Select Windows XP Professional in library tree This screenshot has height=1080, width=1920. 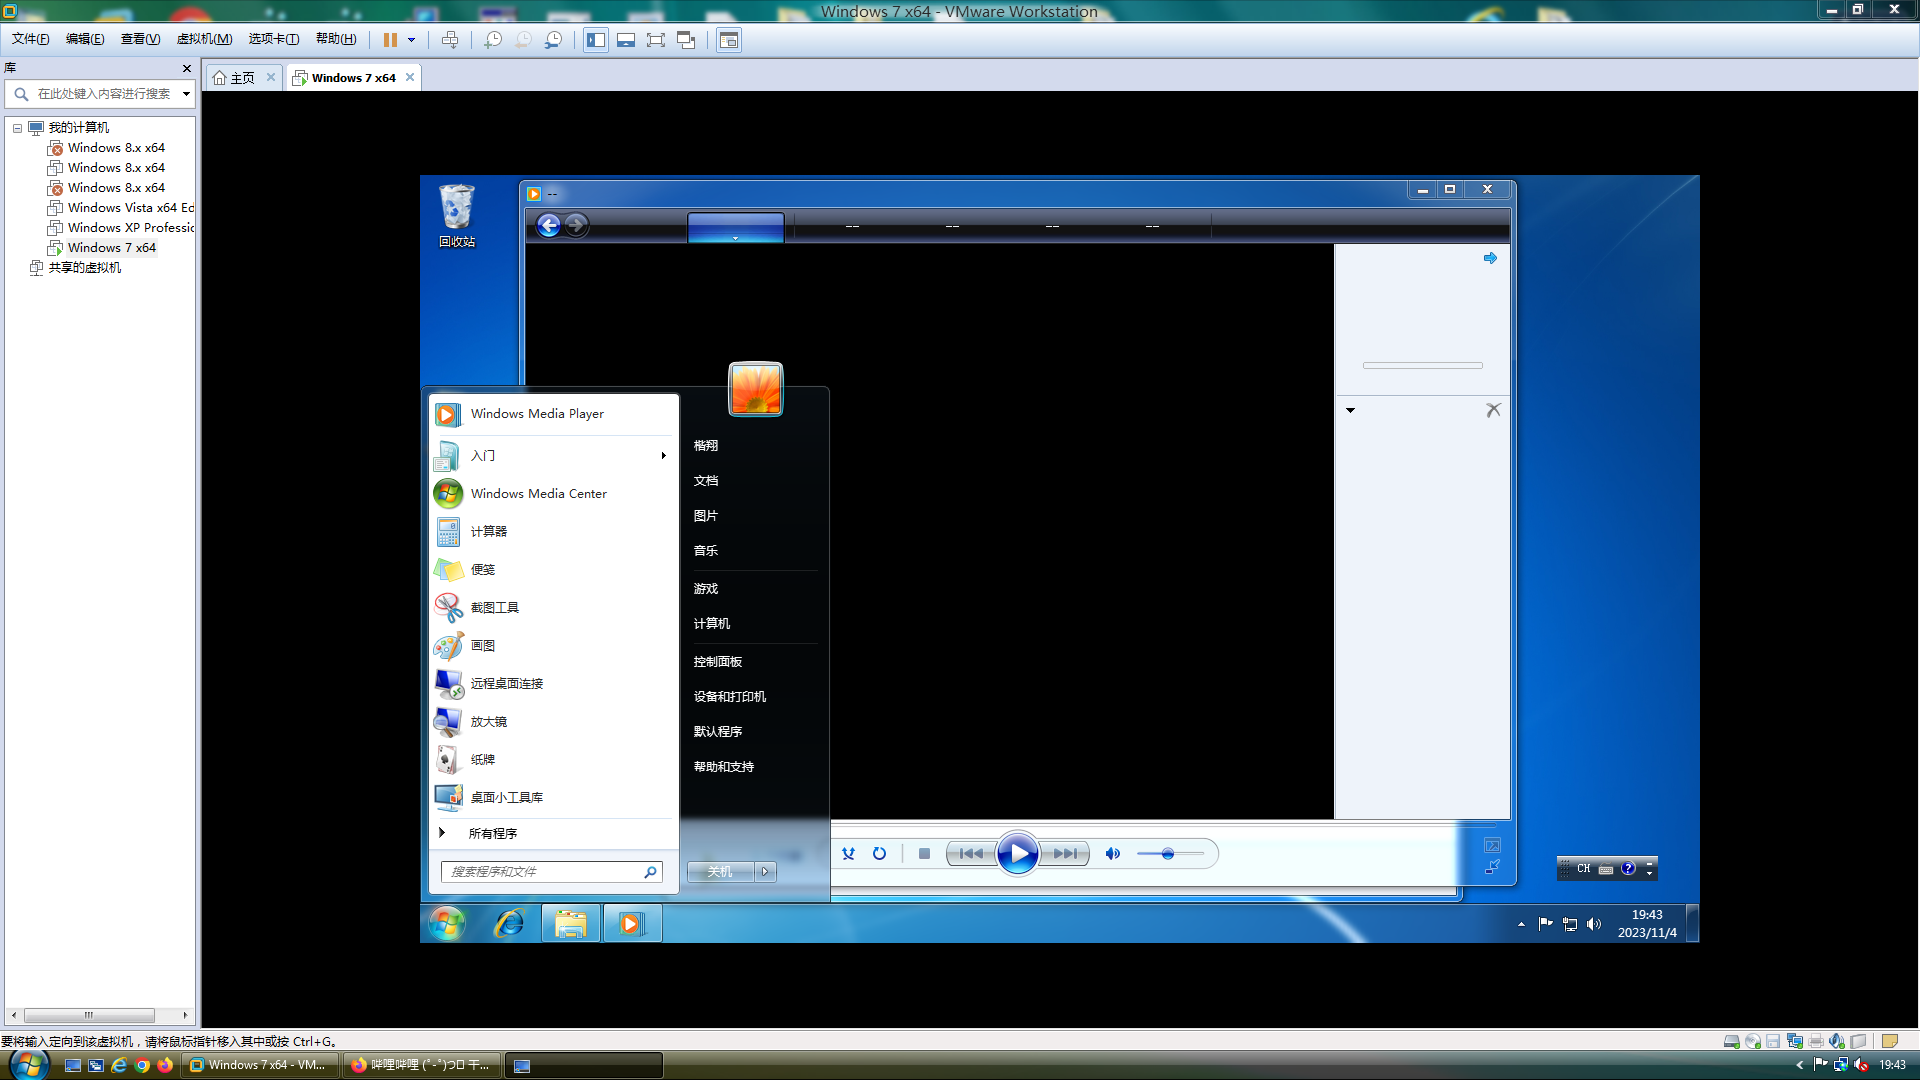point(121,228)
